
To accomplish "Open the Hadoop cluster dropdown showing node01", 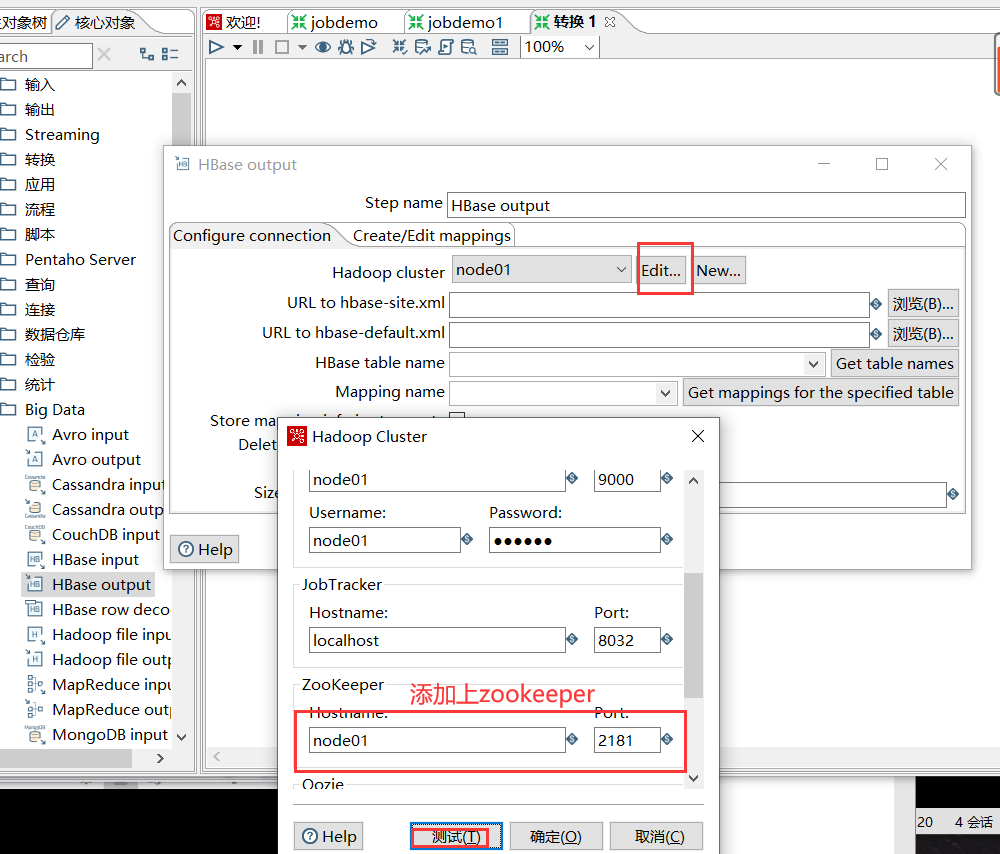I will 541,269.
